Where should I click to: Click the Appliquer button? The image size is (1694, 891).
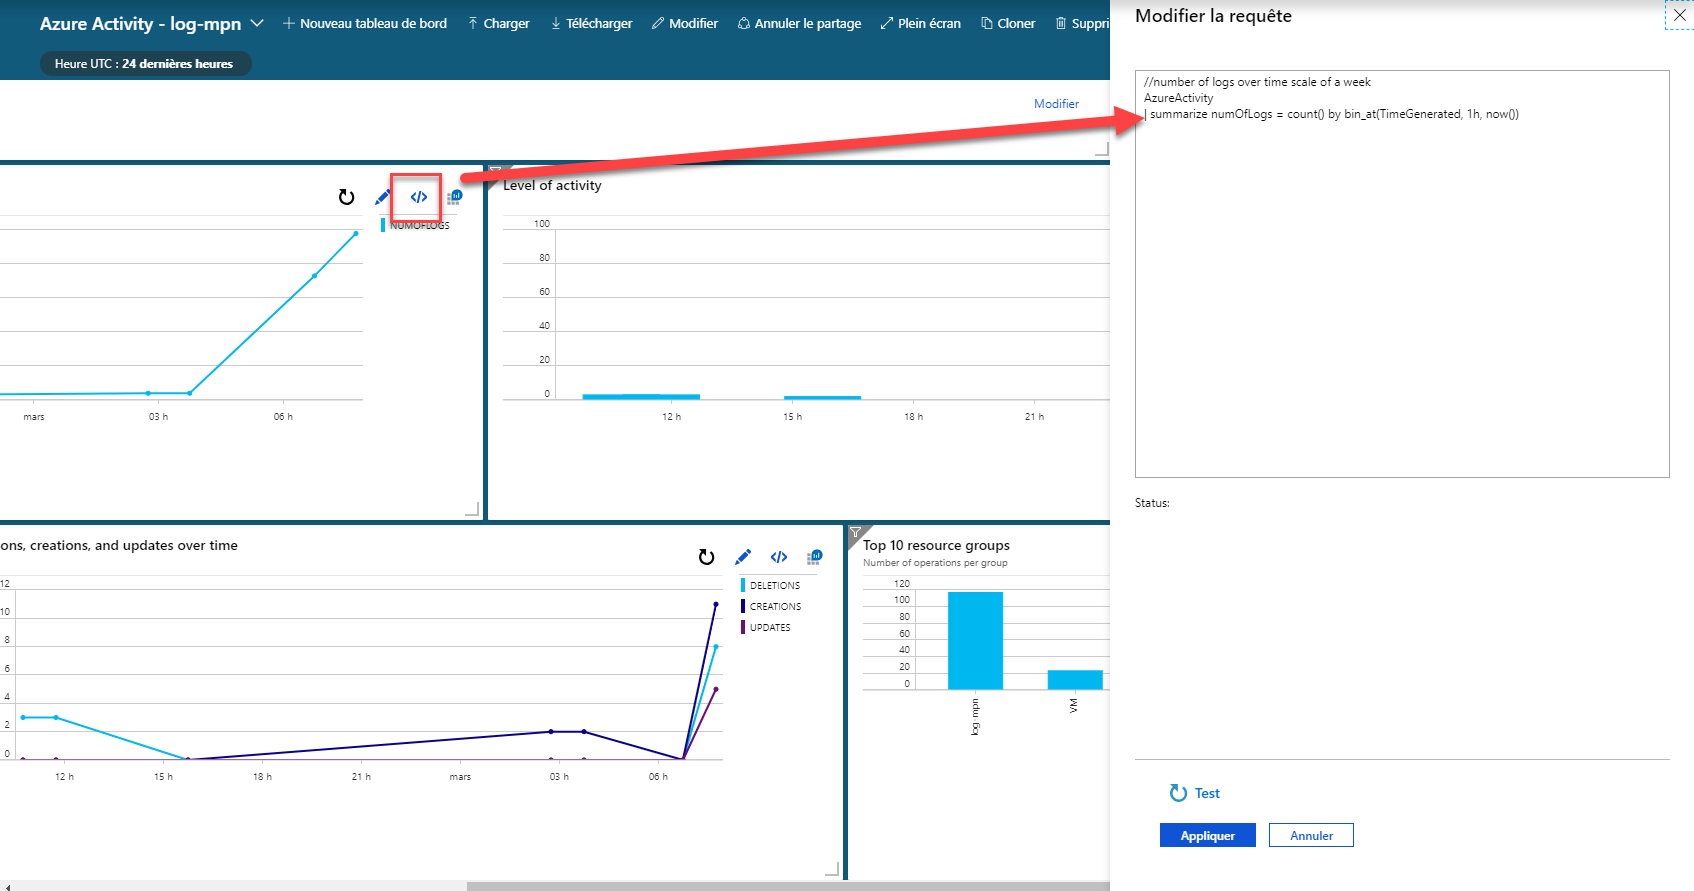click(1207, 835)
